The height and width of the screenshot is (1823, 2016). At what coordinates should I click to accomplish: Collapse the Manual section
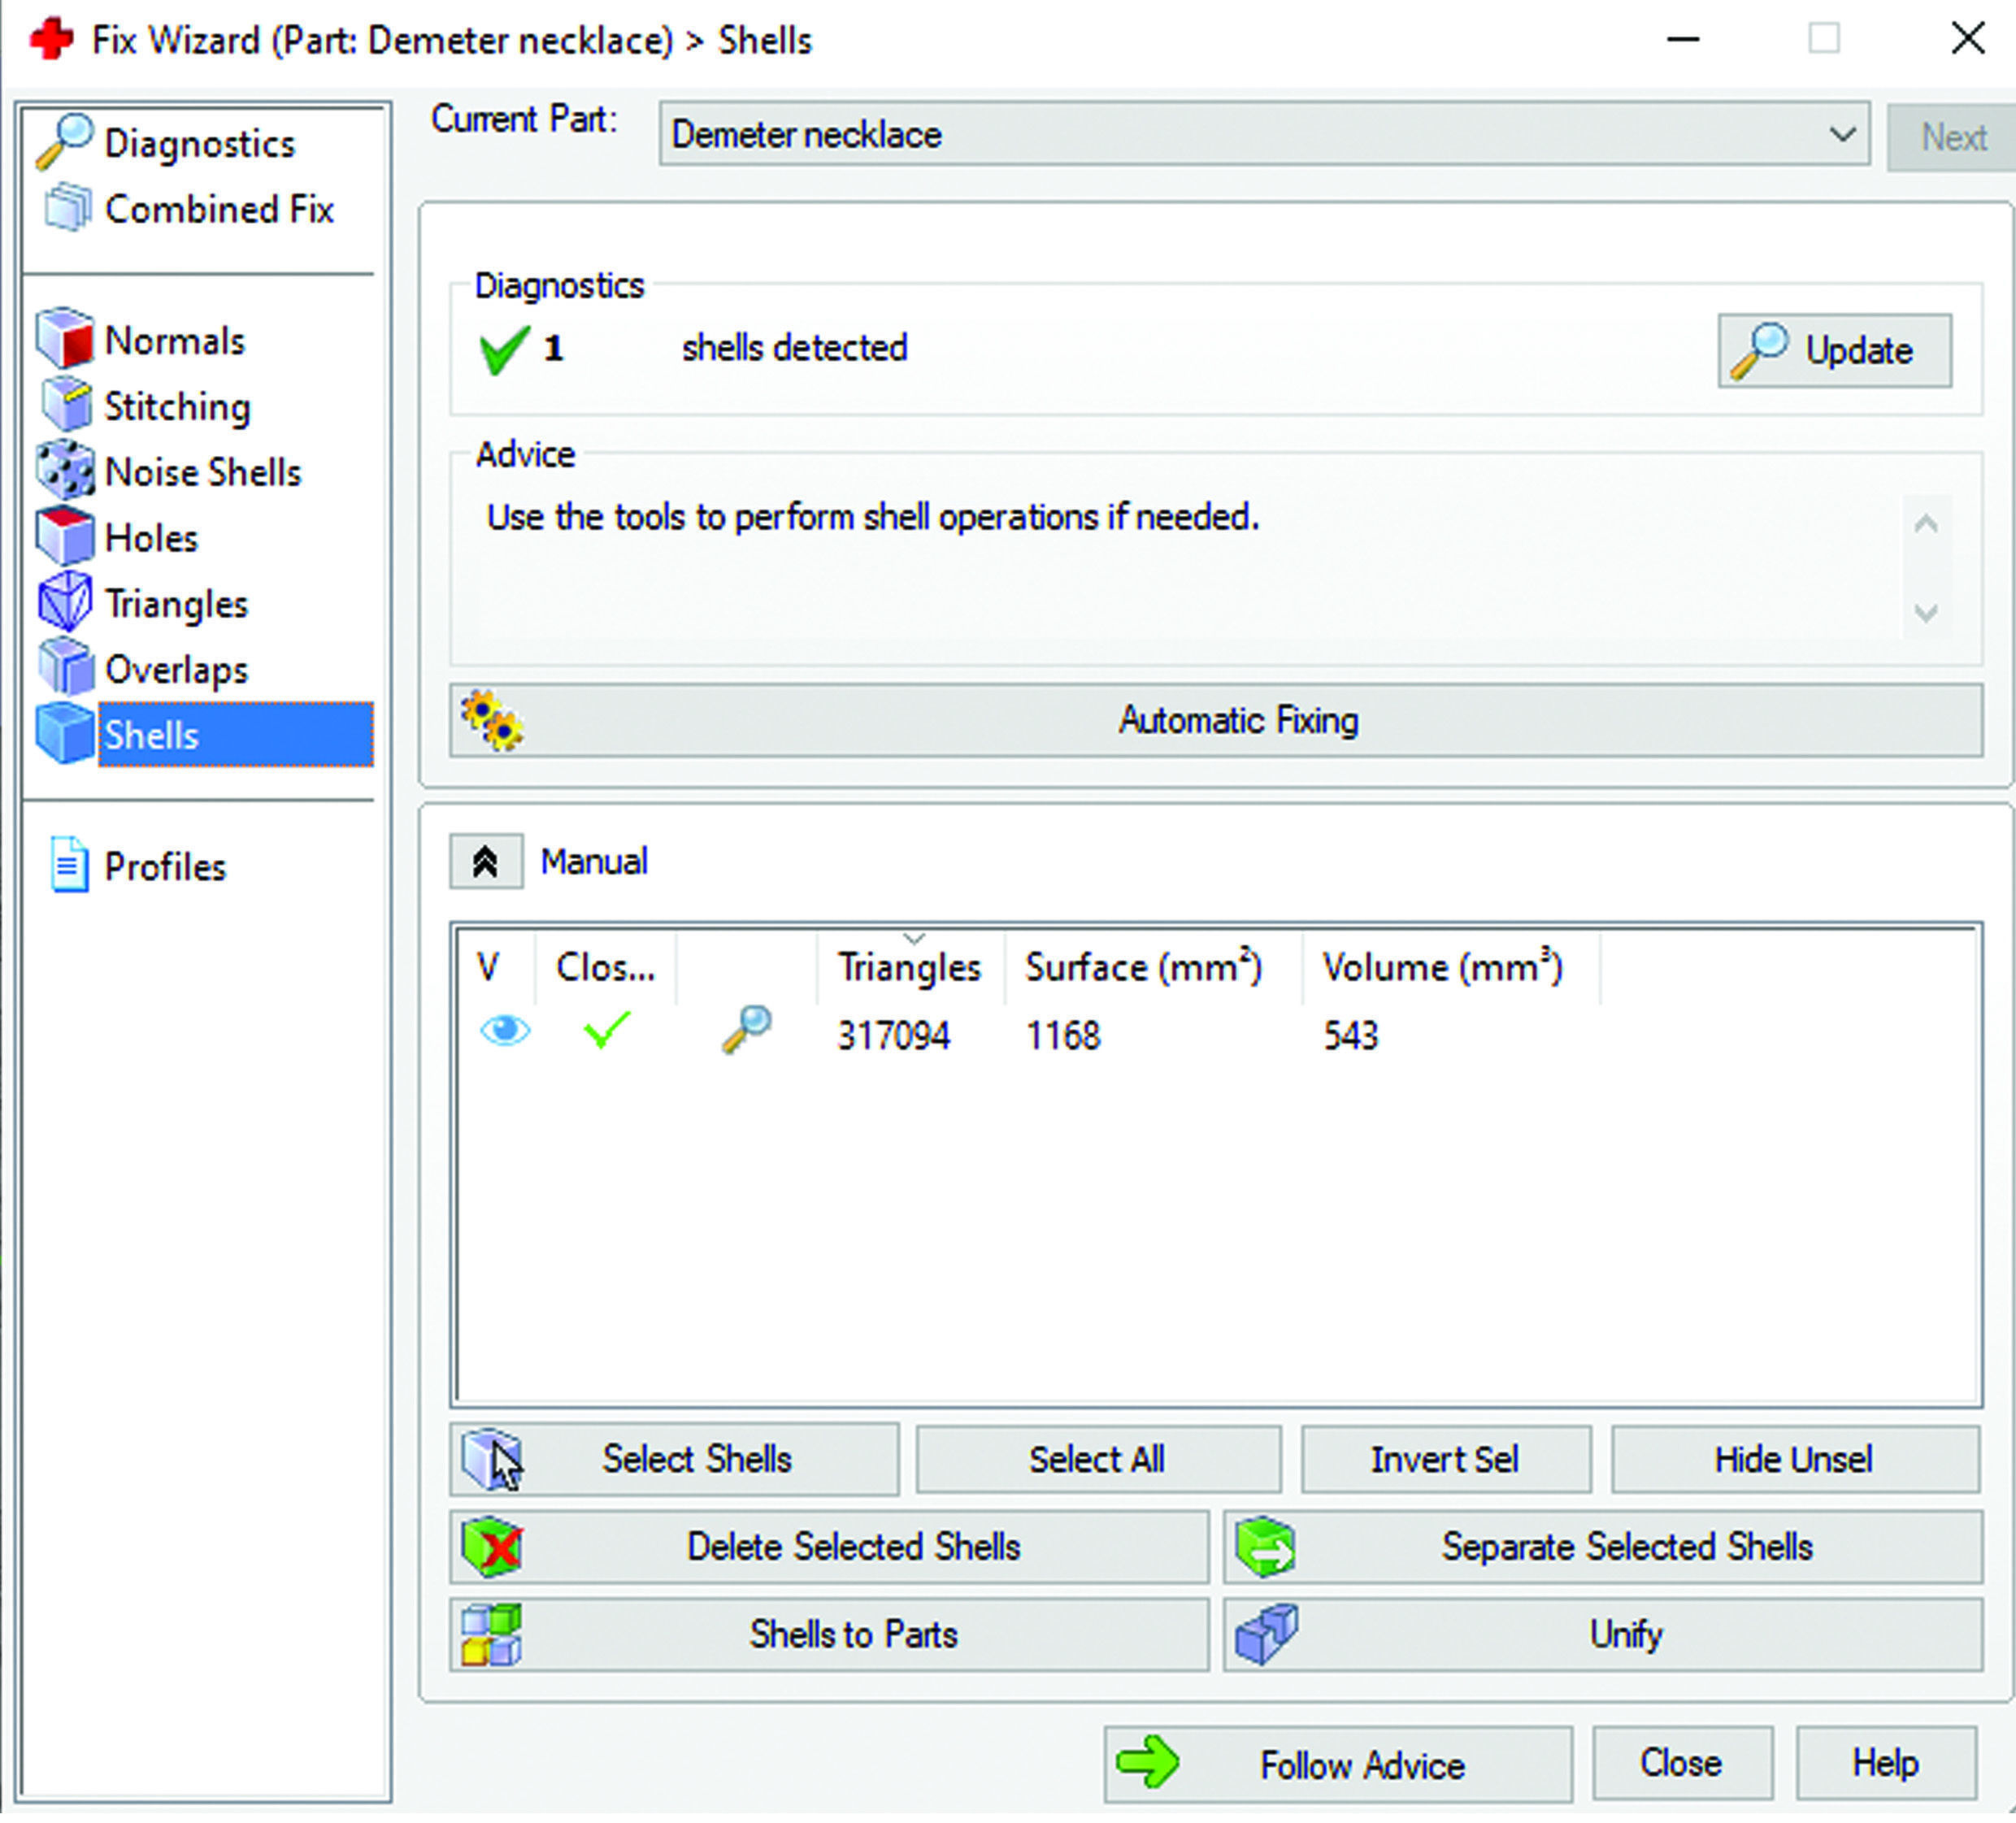pyautogui.click(x=485, y=861)
